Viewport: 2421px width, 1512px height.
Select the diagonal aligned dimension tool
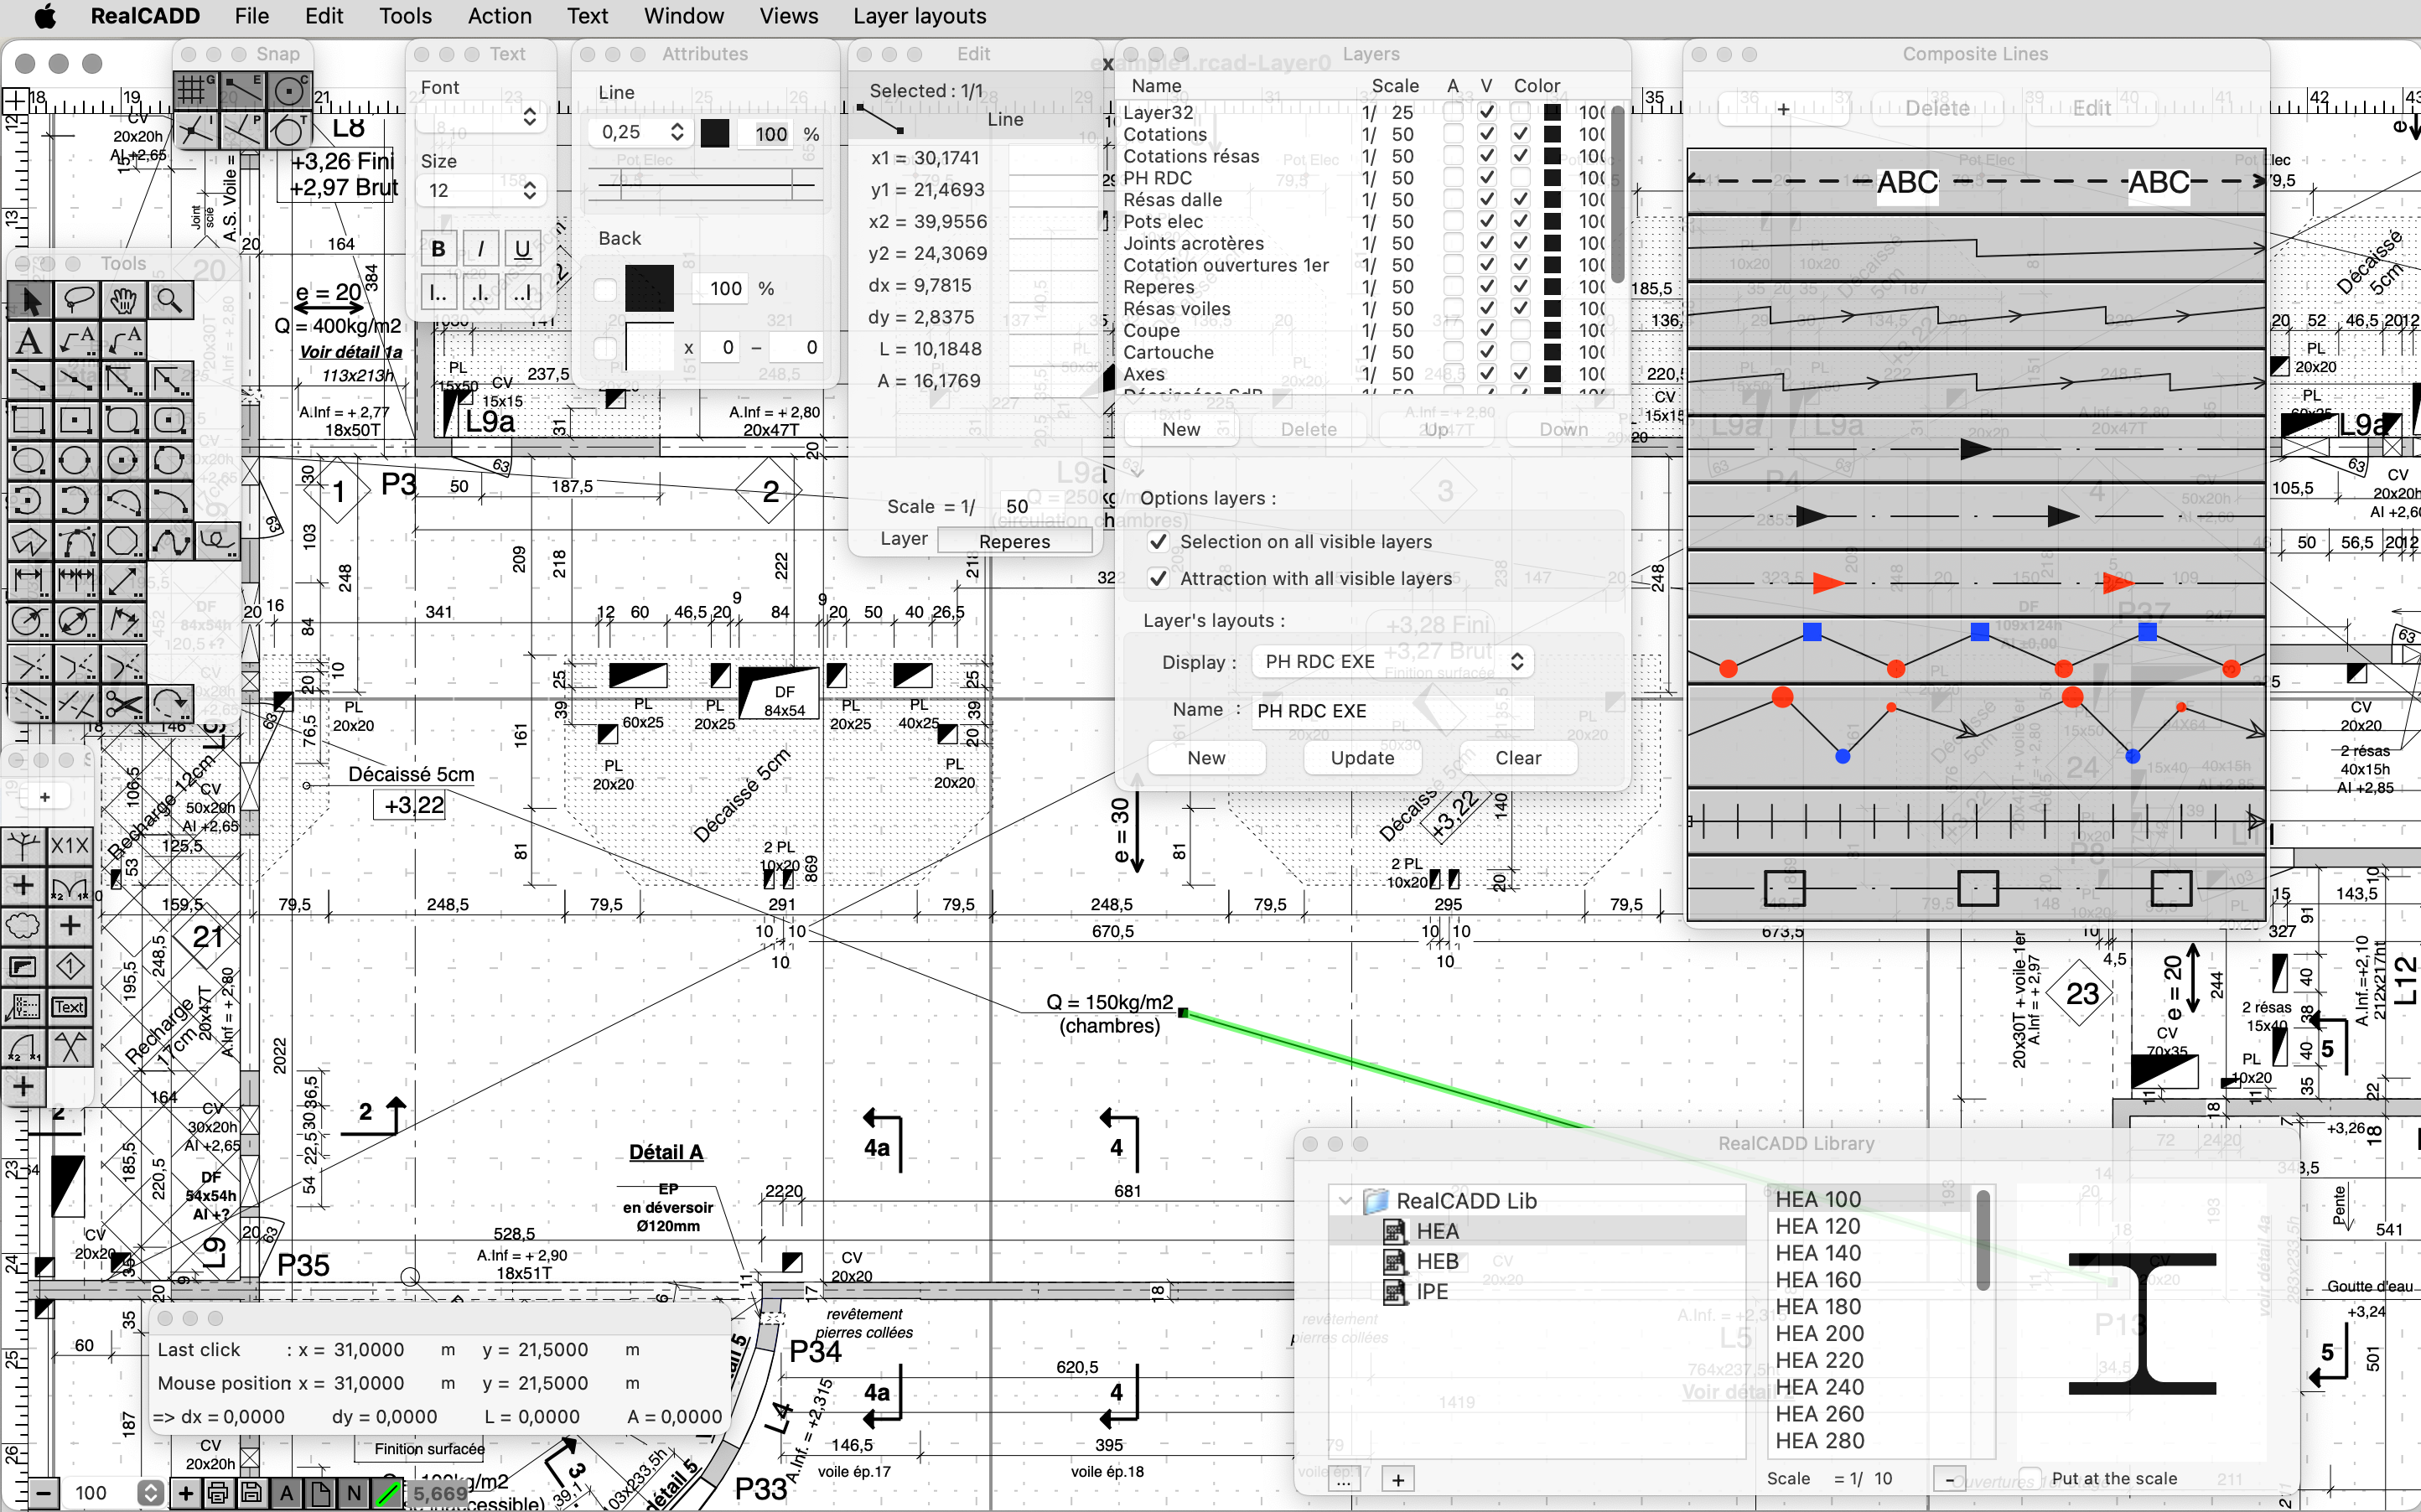[123, 580]
